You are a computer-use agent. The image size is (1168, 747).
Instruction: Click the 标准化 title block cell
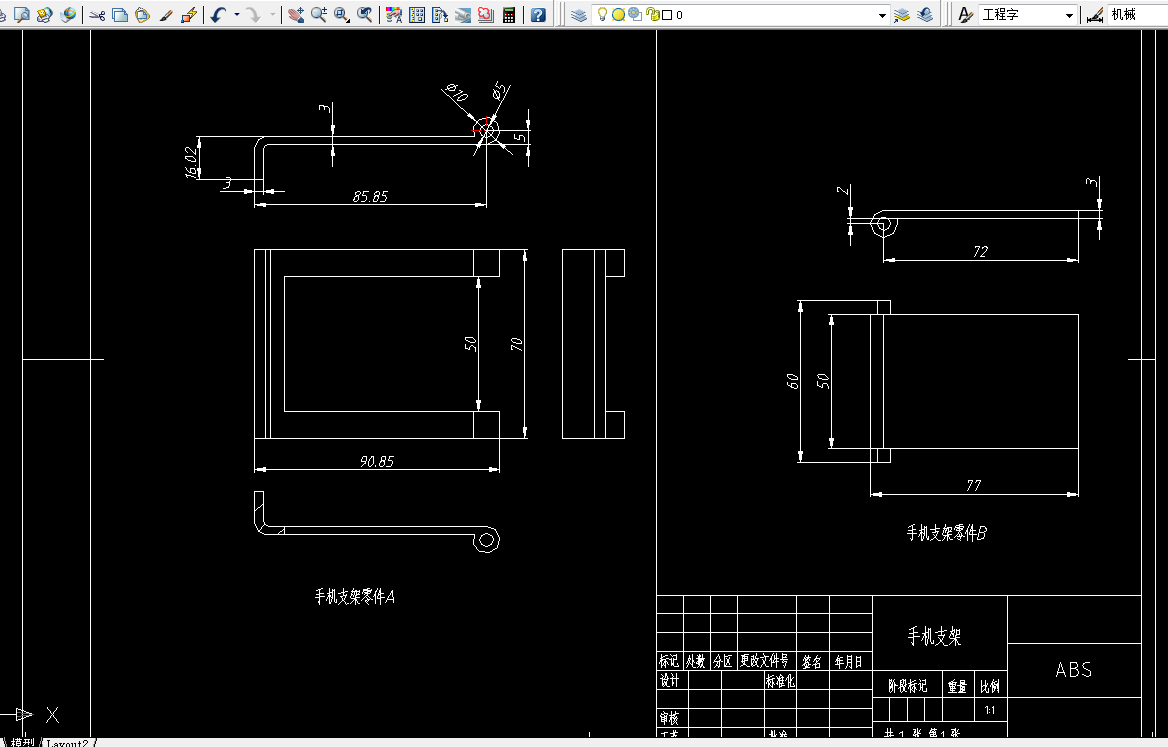tap(781, 680)
